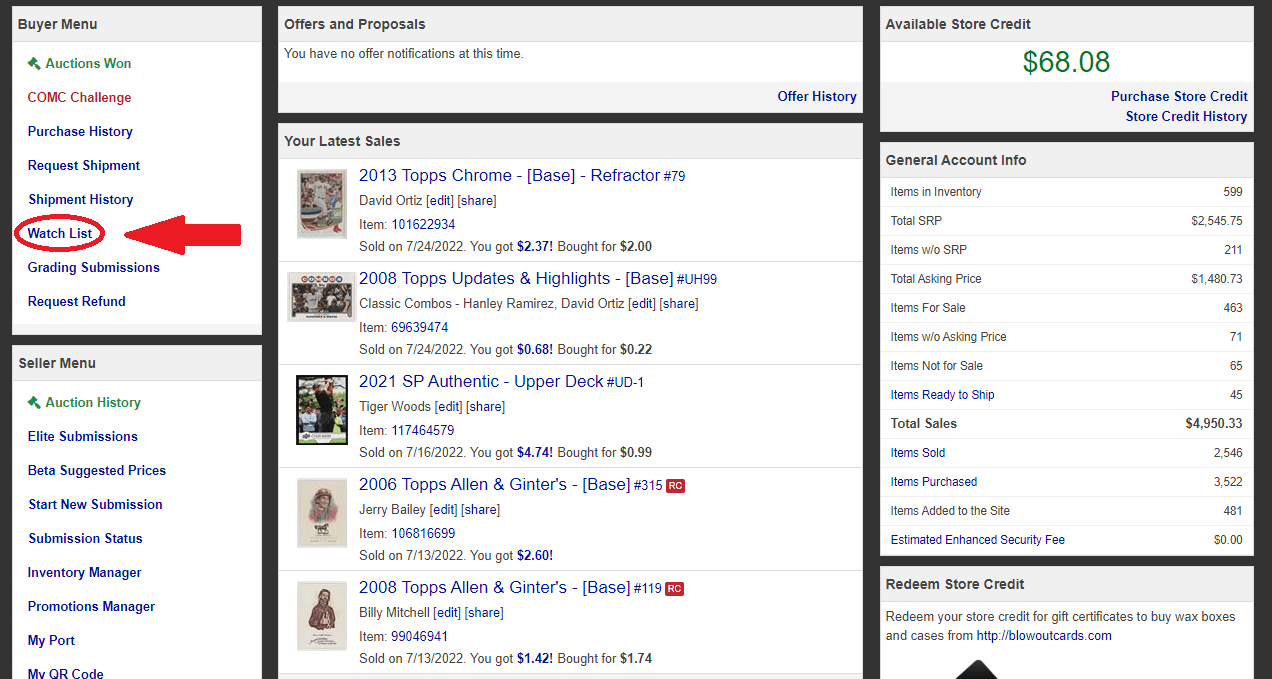Click the $68.08 store credit amount
Viewport: 1272px width, 679px height.
[x=1066, y=62]
